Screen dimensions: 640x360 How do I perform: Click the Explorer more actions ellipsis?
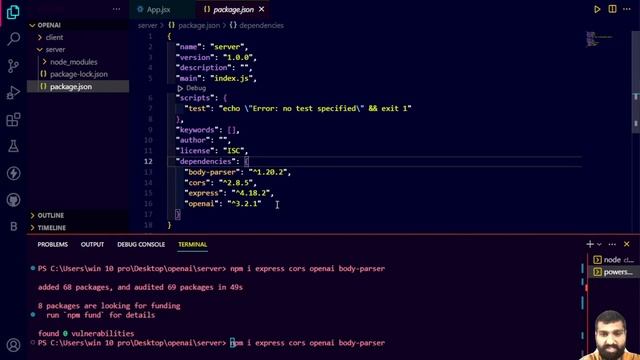click(116, 9)
